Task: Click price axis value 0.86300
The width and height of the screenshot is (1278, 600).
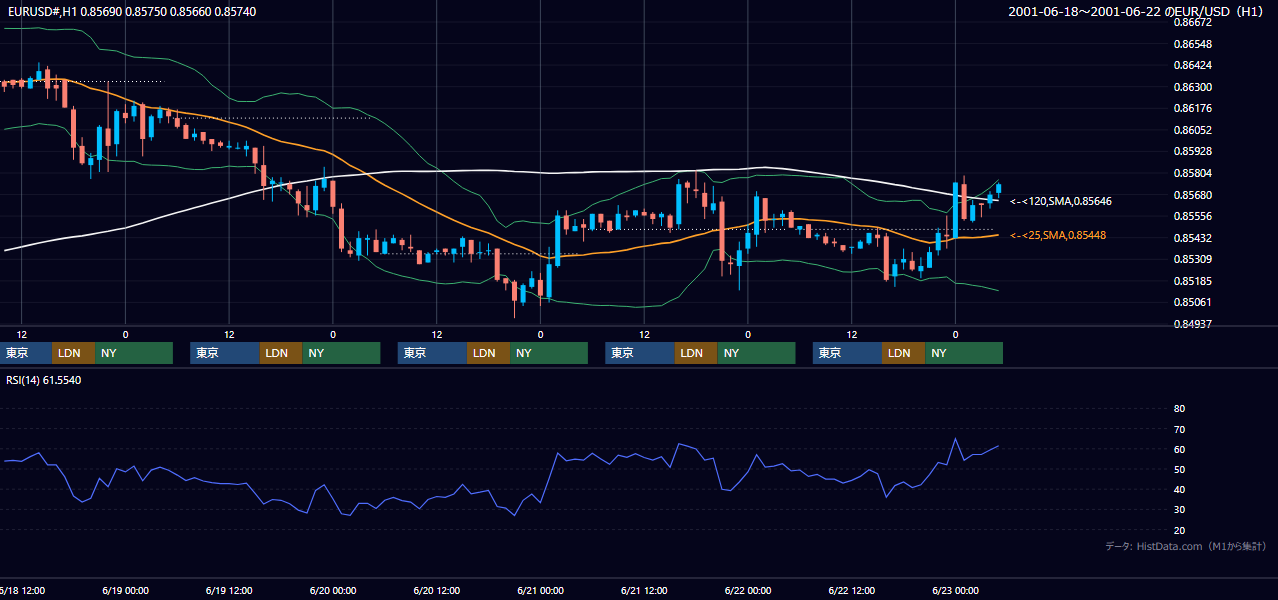Action: pos(1192,88)
